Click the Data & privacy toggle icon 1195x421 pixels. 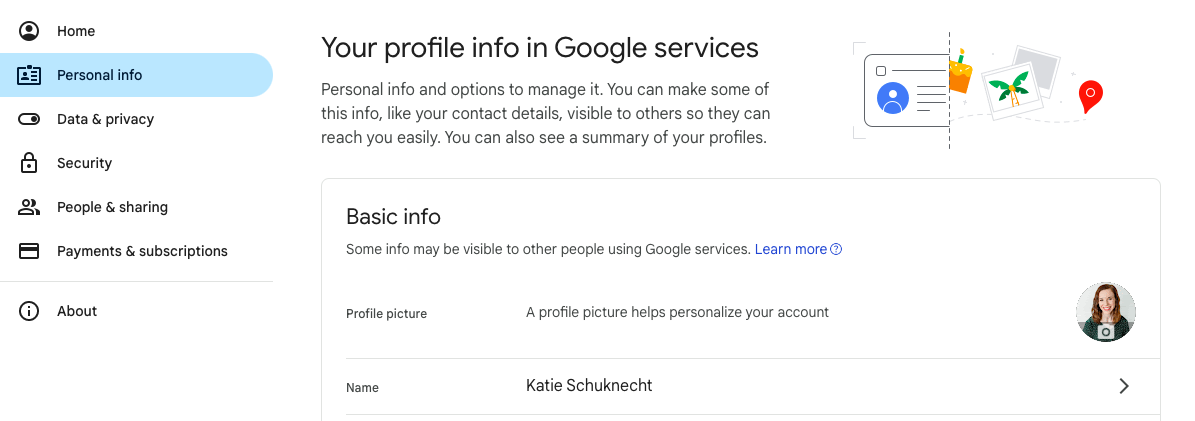click(29, 119)
